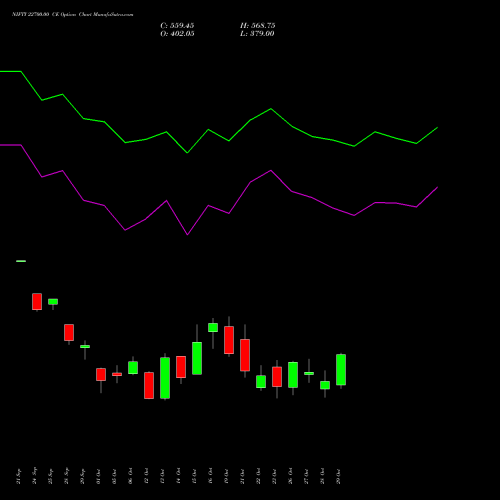Select the green candlestick for 28 Oct
Viewport: 500px width, 500px height.
(x=325, y=385)
